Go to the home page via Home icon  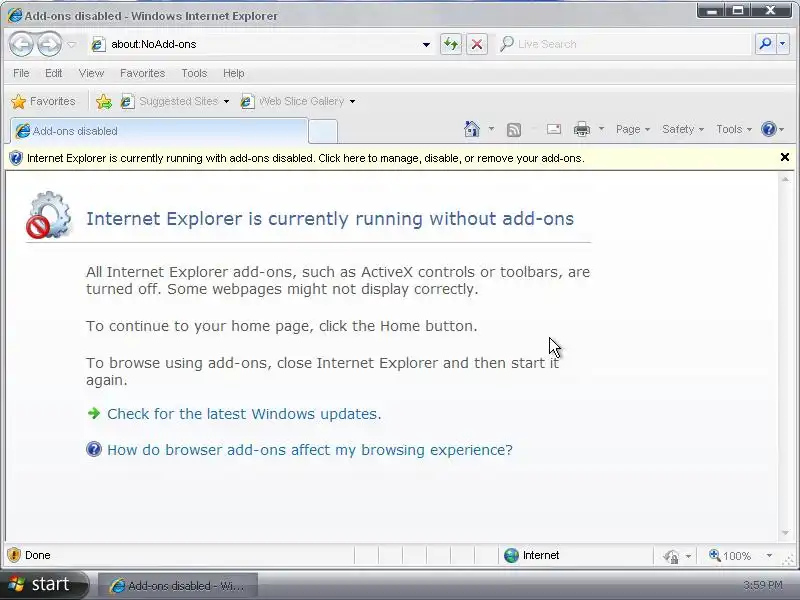[x=472, y=129]
